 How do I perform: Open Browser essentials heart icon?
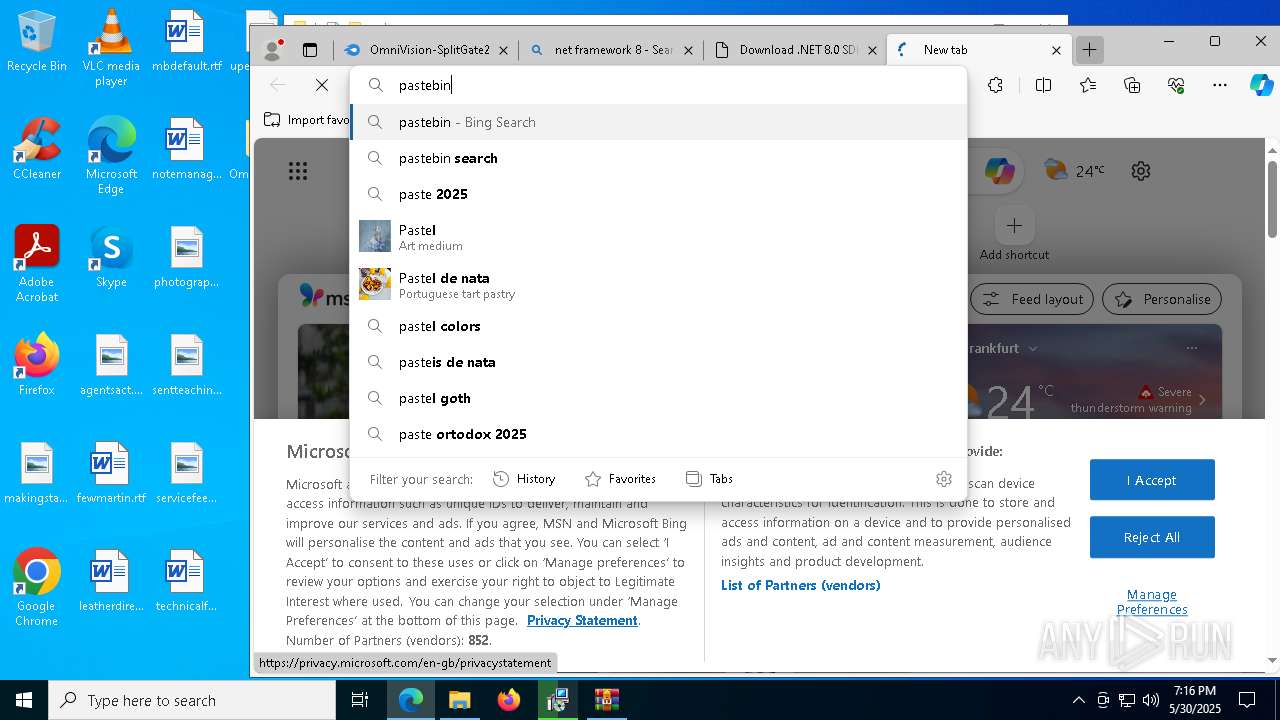pos(1176,85)
